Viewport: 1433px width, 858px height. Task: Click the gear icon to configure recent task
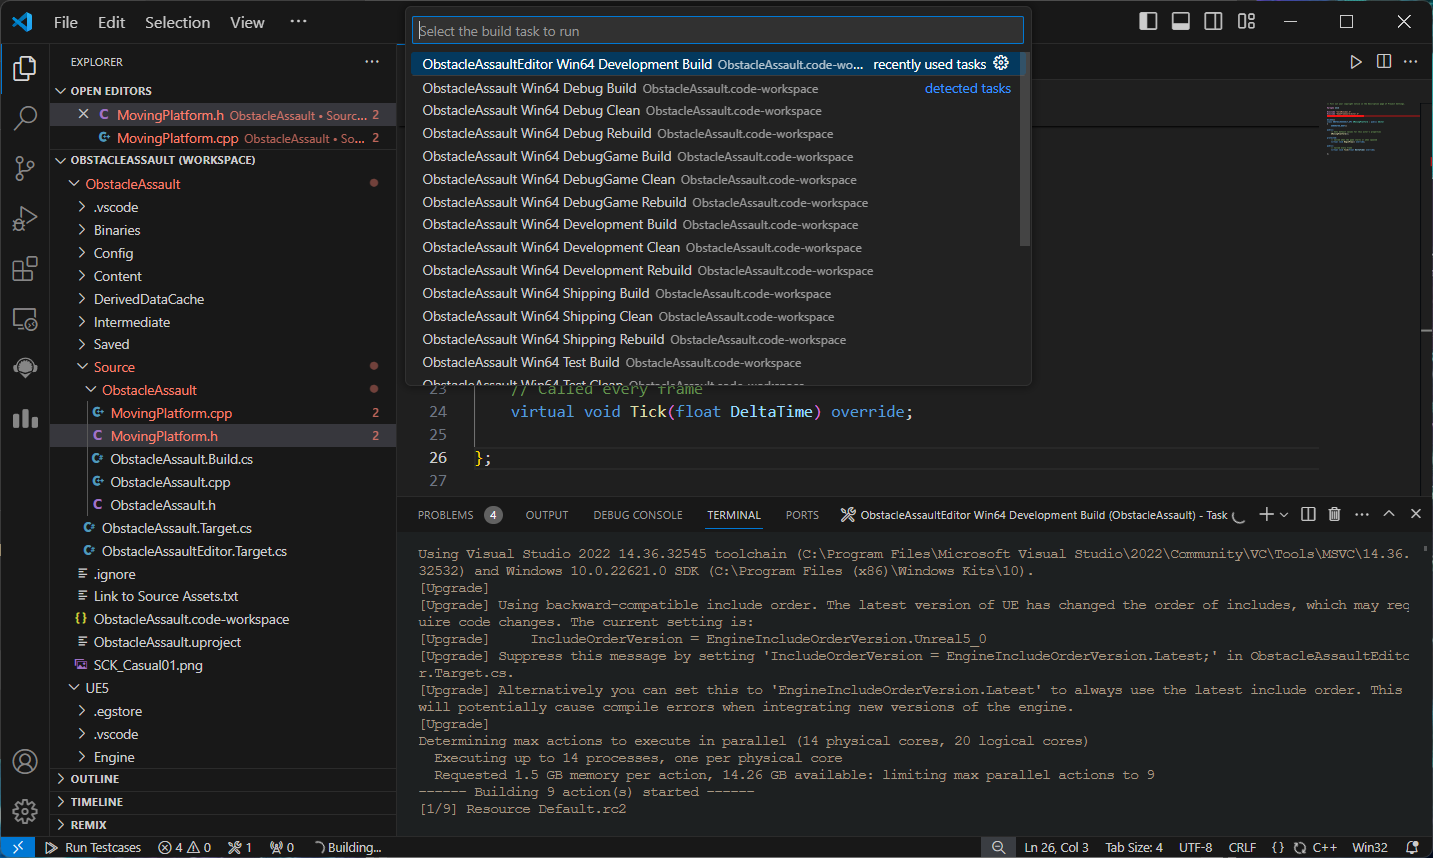(1001, 63)
